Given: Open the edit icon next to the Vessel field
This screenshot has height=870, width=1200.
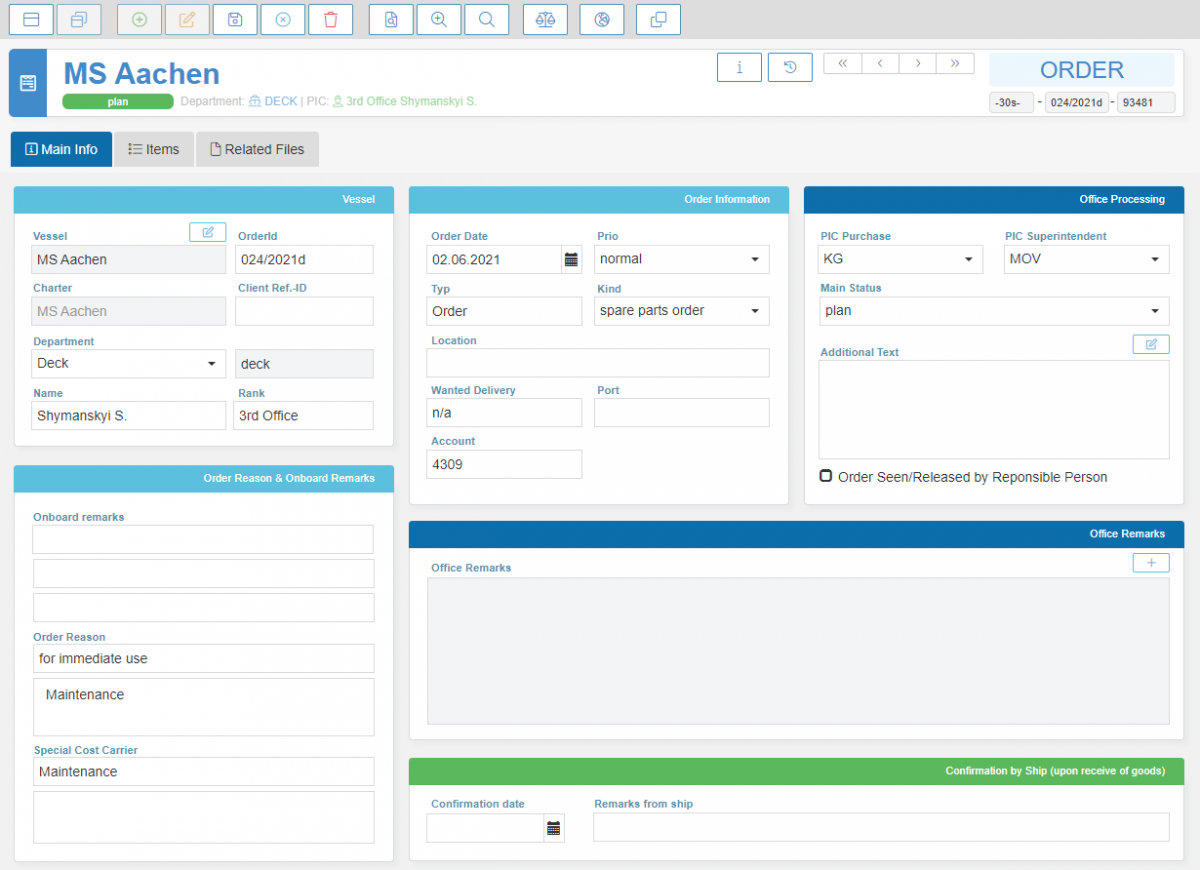Looking at the screenshot, I should tap(207, 231).
